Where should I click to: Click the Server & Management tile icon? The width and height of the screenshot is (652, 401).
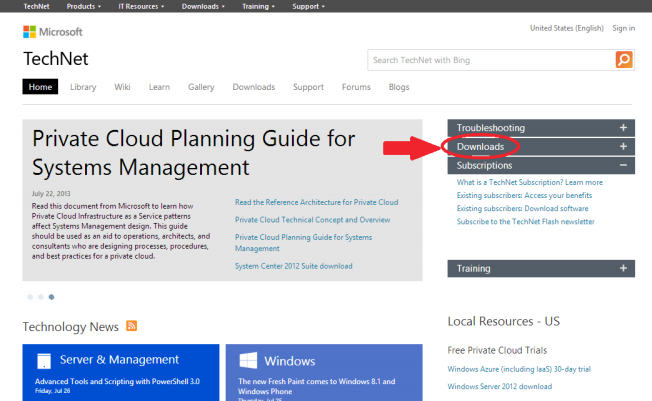pyautogui.click(x=43, y=360)
